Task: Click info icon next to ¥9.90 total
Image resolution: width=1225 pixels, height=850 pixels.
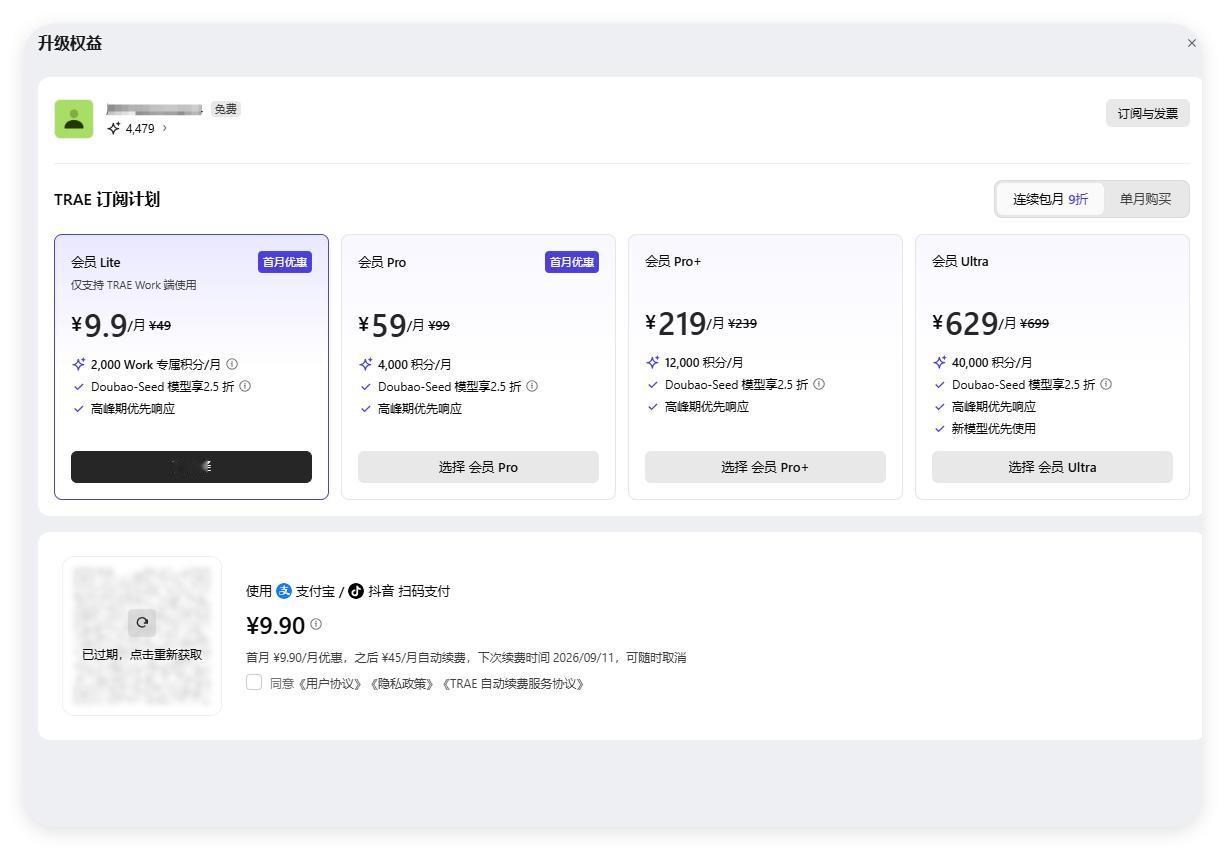Action: pyautogui.click(x=316, y=624)
